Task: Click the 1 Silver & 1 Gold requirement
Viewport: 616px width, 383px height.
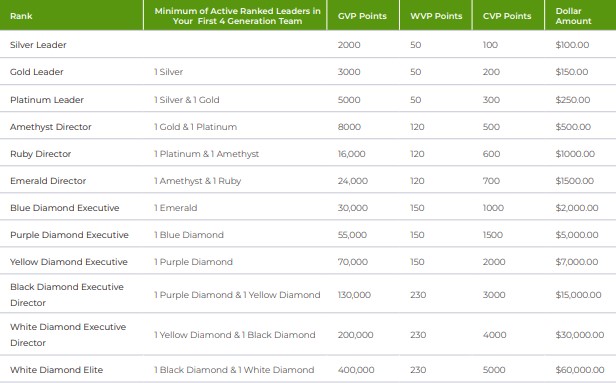Action: [187, 100]
